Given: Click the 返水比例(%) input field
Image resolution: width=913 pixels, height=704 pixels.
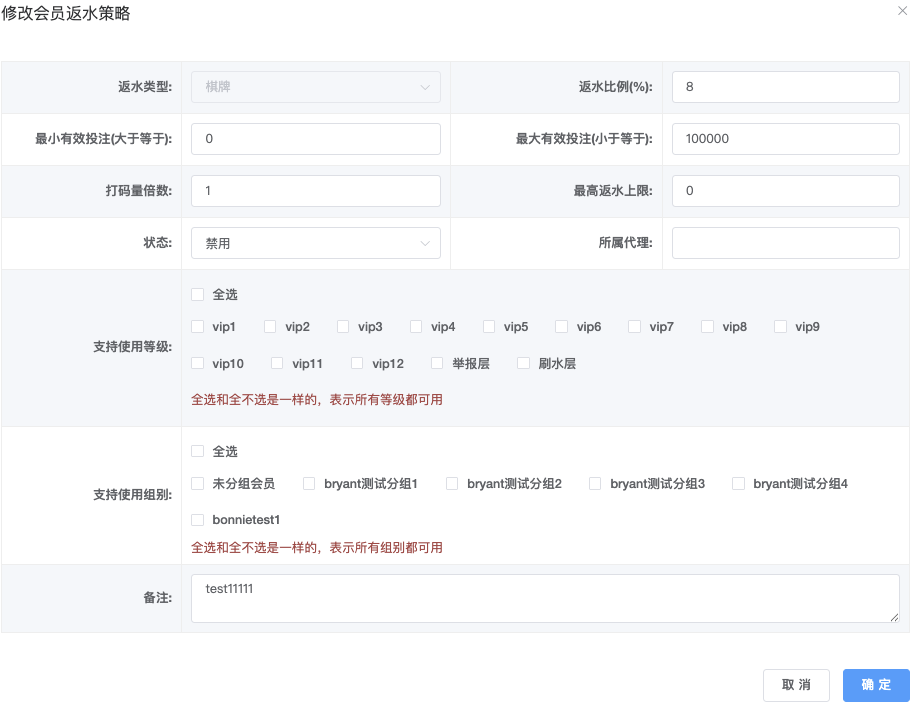Looking at the screenshot, I should click(x=785, y=87).
